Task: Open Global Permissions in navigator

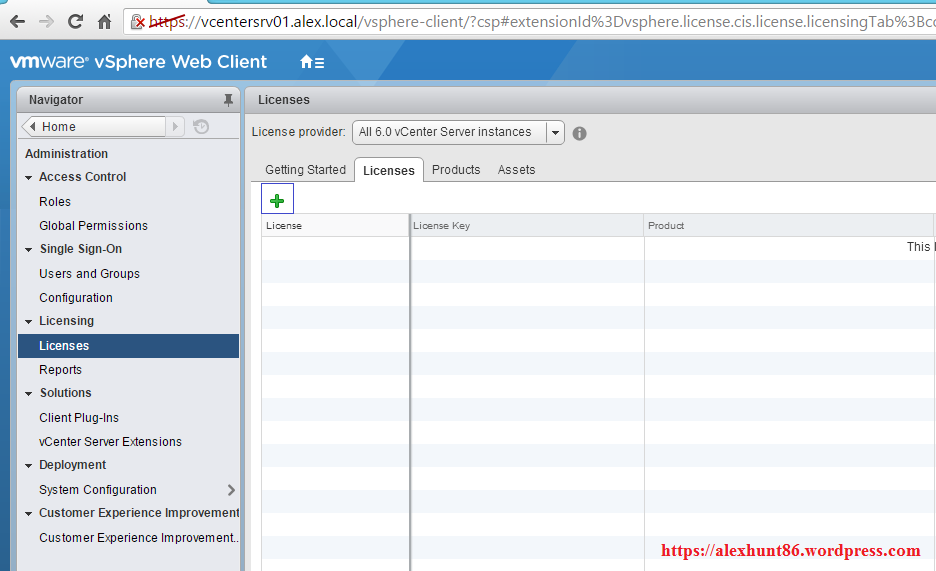Action: (93, 226)
